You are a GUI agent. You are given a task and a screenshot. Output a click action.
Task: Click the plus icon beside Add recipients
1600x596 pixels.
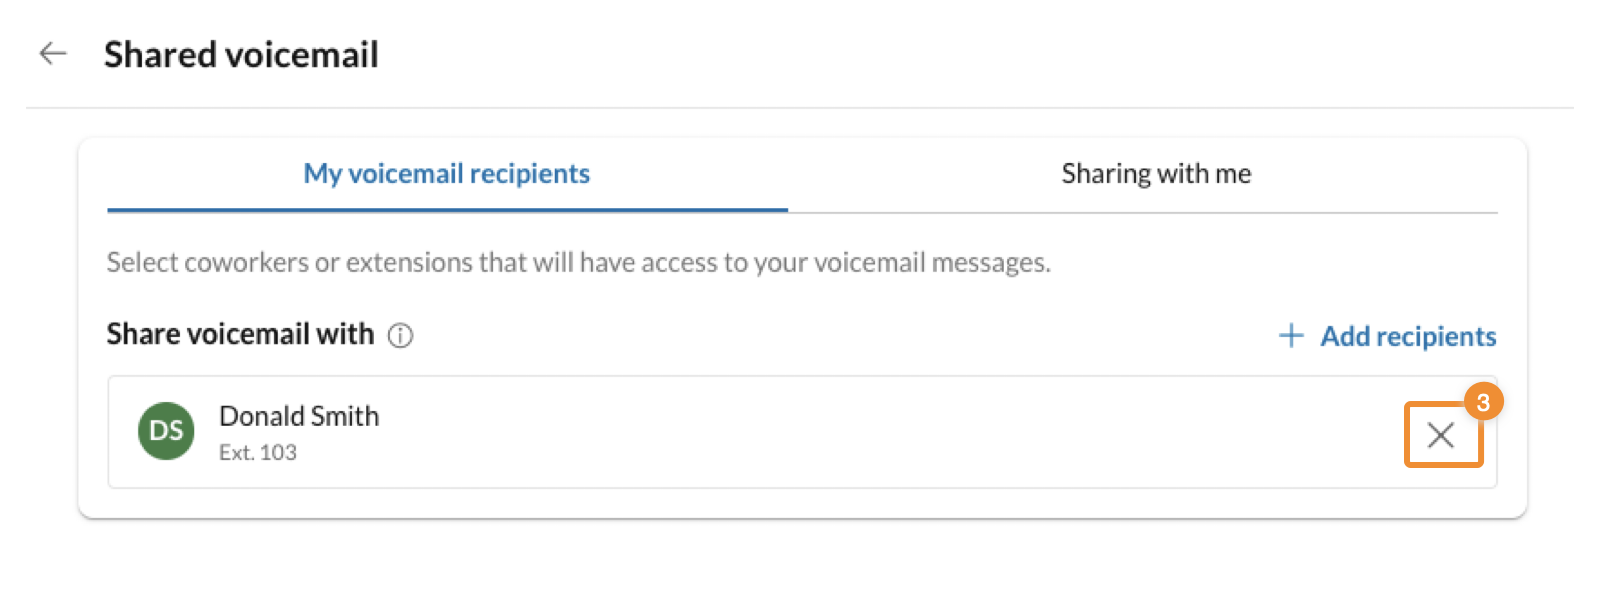(1292, 337)
